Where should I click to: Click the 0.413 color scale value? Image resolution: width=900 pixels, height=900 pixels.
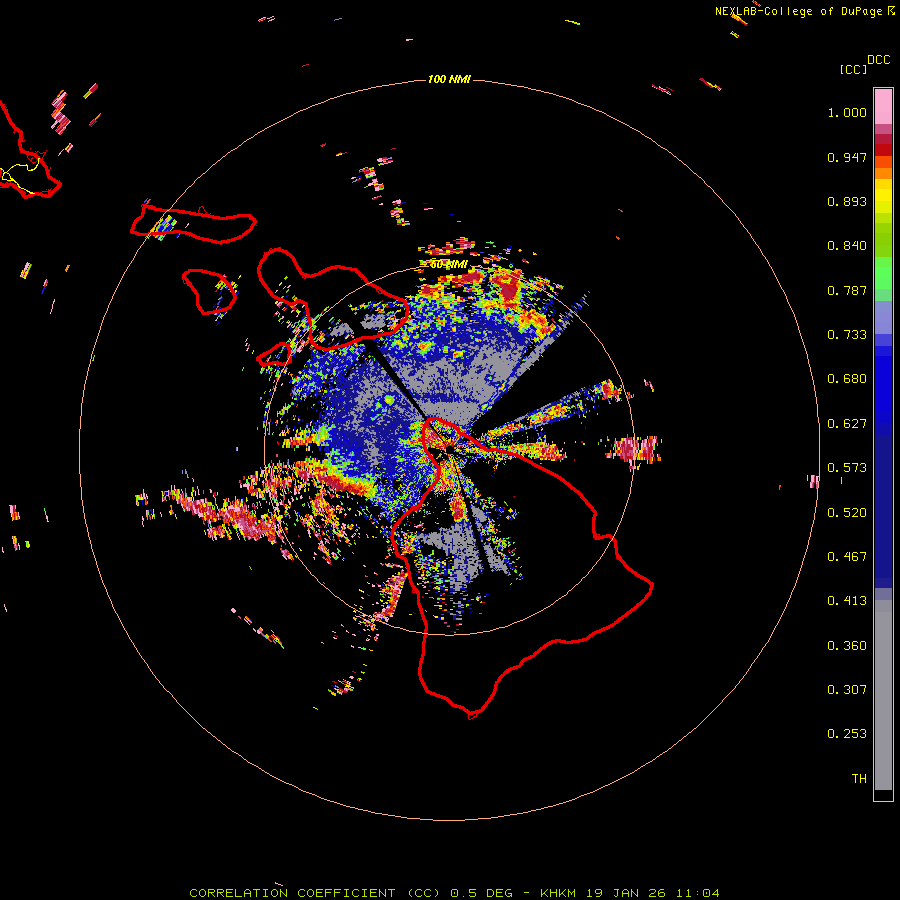[847, 601]
